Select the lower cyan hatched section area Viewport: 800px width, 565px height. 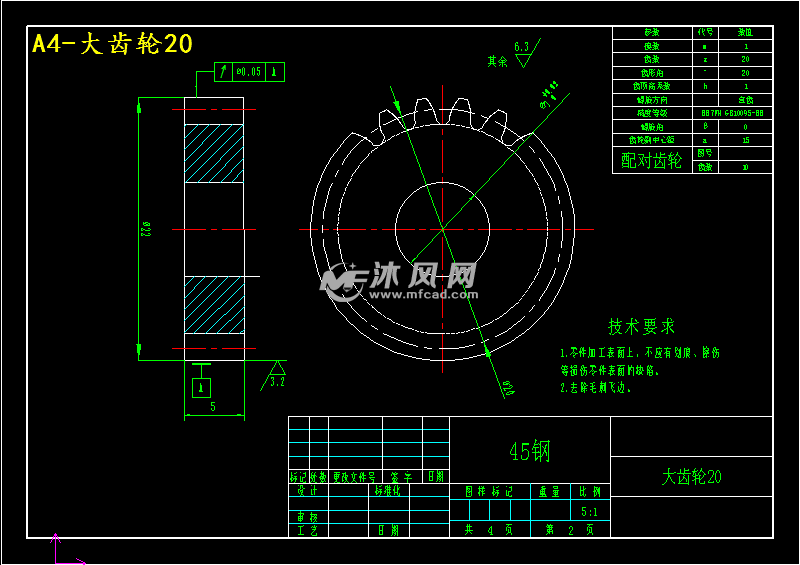click(x=214, y=305)
